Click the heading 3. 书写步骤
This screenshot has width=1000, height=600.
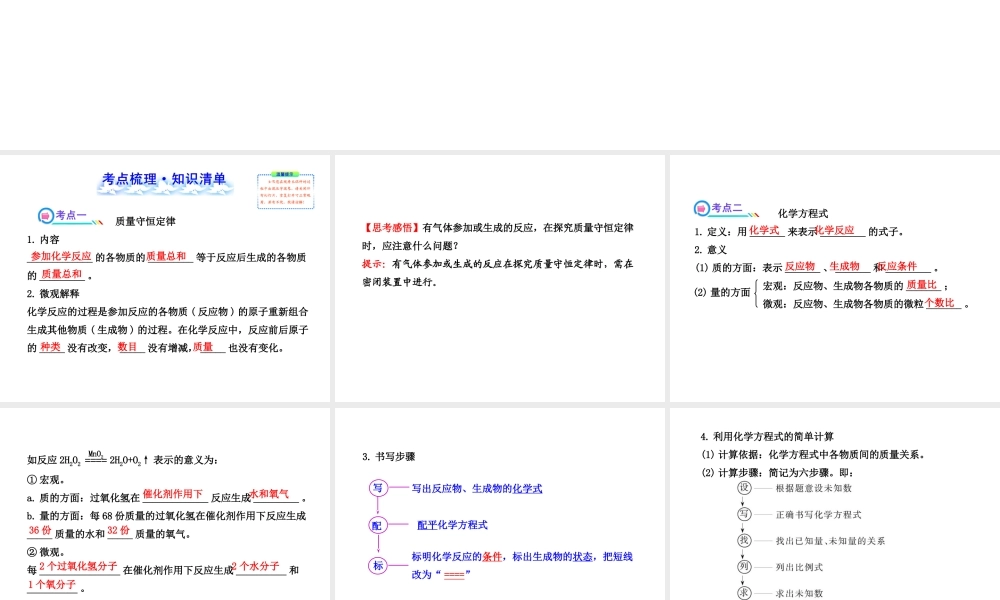point(388,457)
